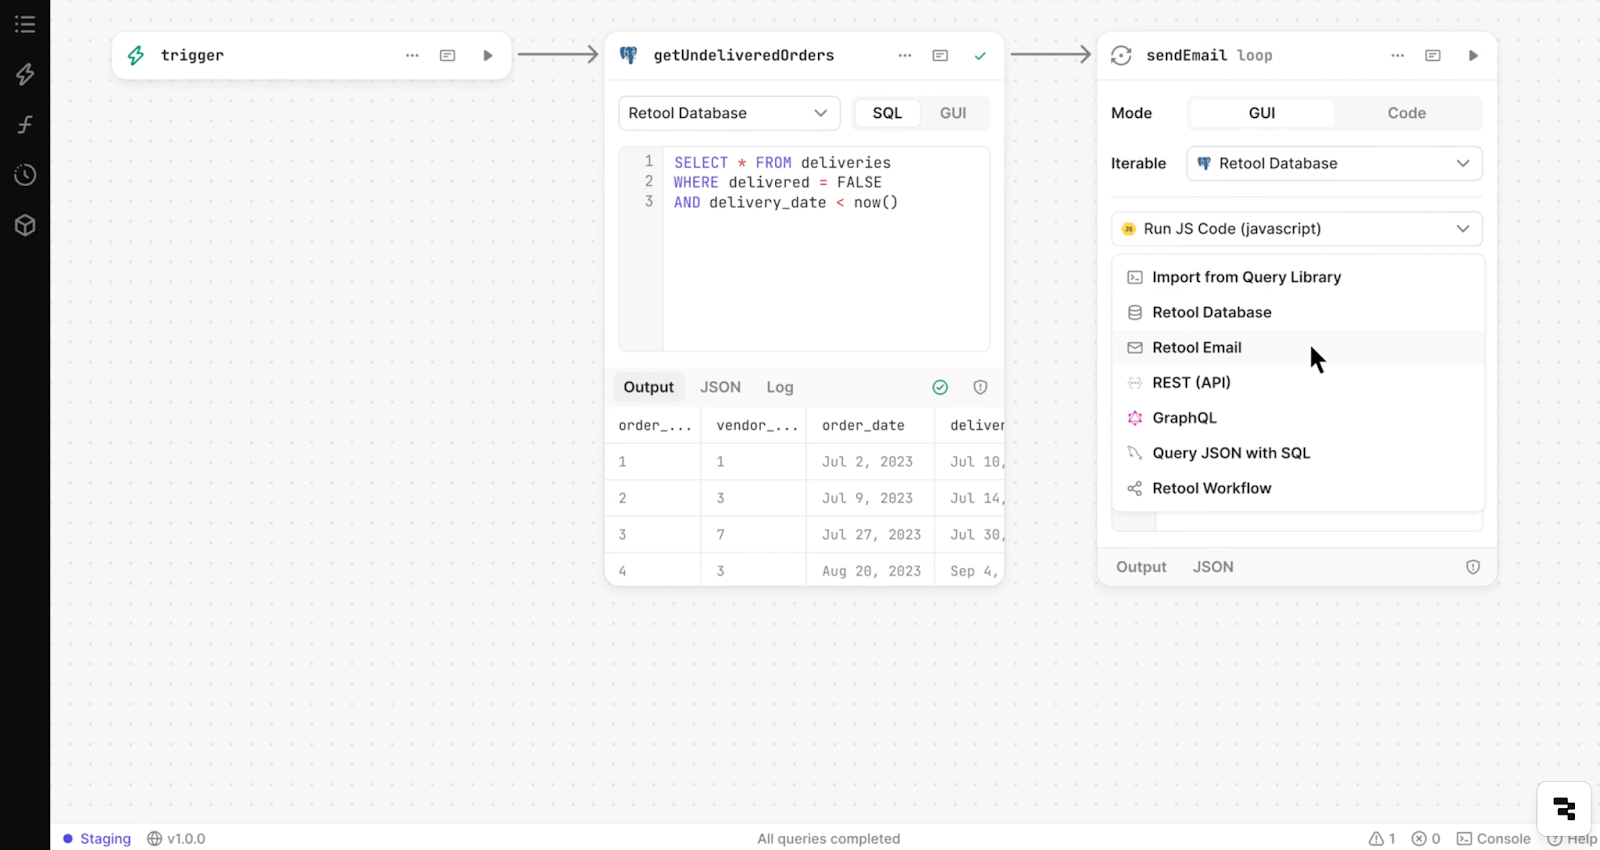This screenshot has width=1600, height=850.
Task: Choose Query JSON with SQL option
Action: pyautogui.click(x=1298, y=453)
